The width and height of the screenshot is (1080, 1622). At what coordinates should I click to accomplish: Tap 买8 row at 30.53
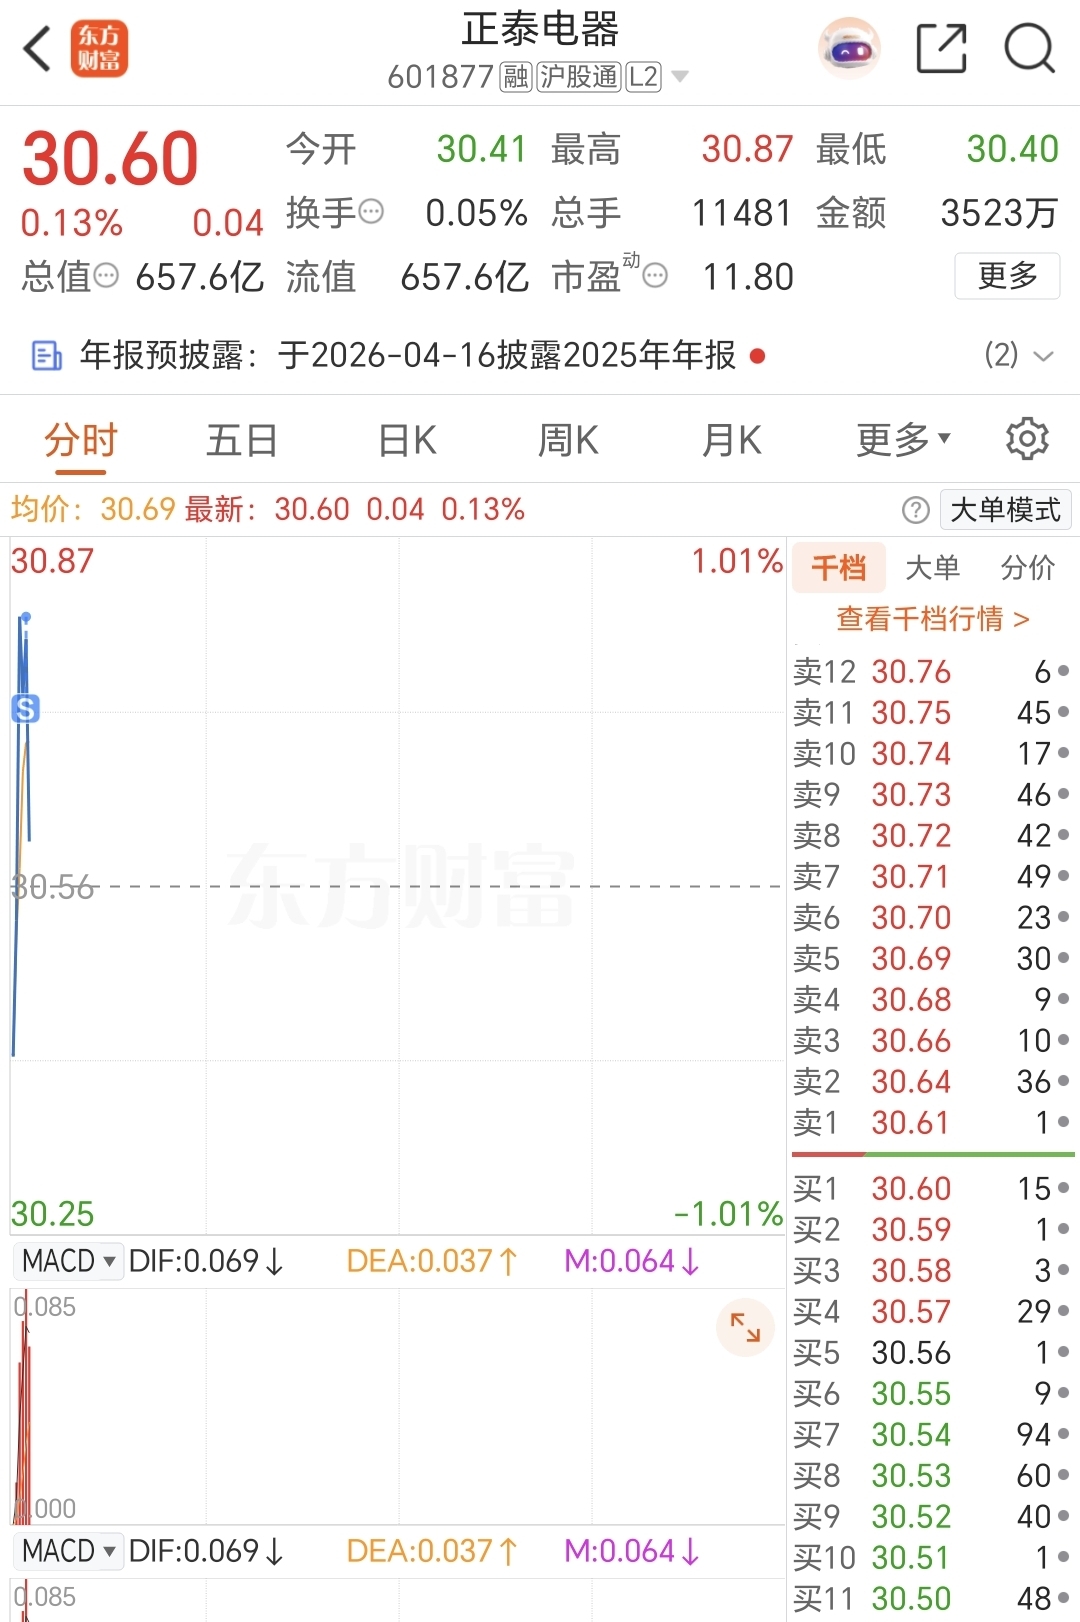(932, 1476)
